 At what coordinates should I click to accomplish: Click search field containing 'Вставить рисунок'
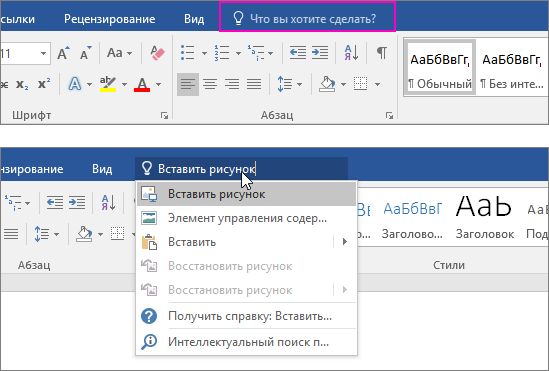point(242,169)
